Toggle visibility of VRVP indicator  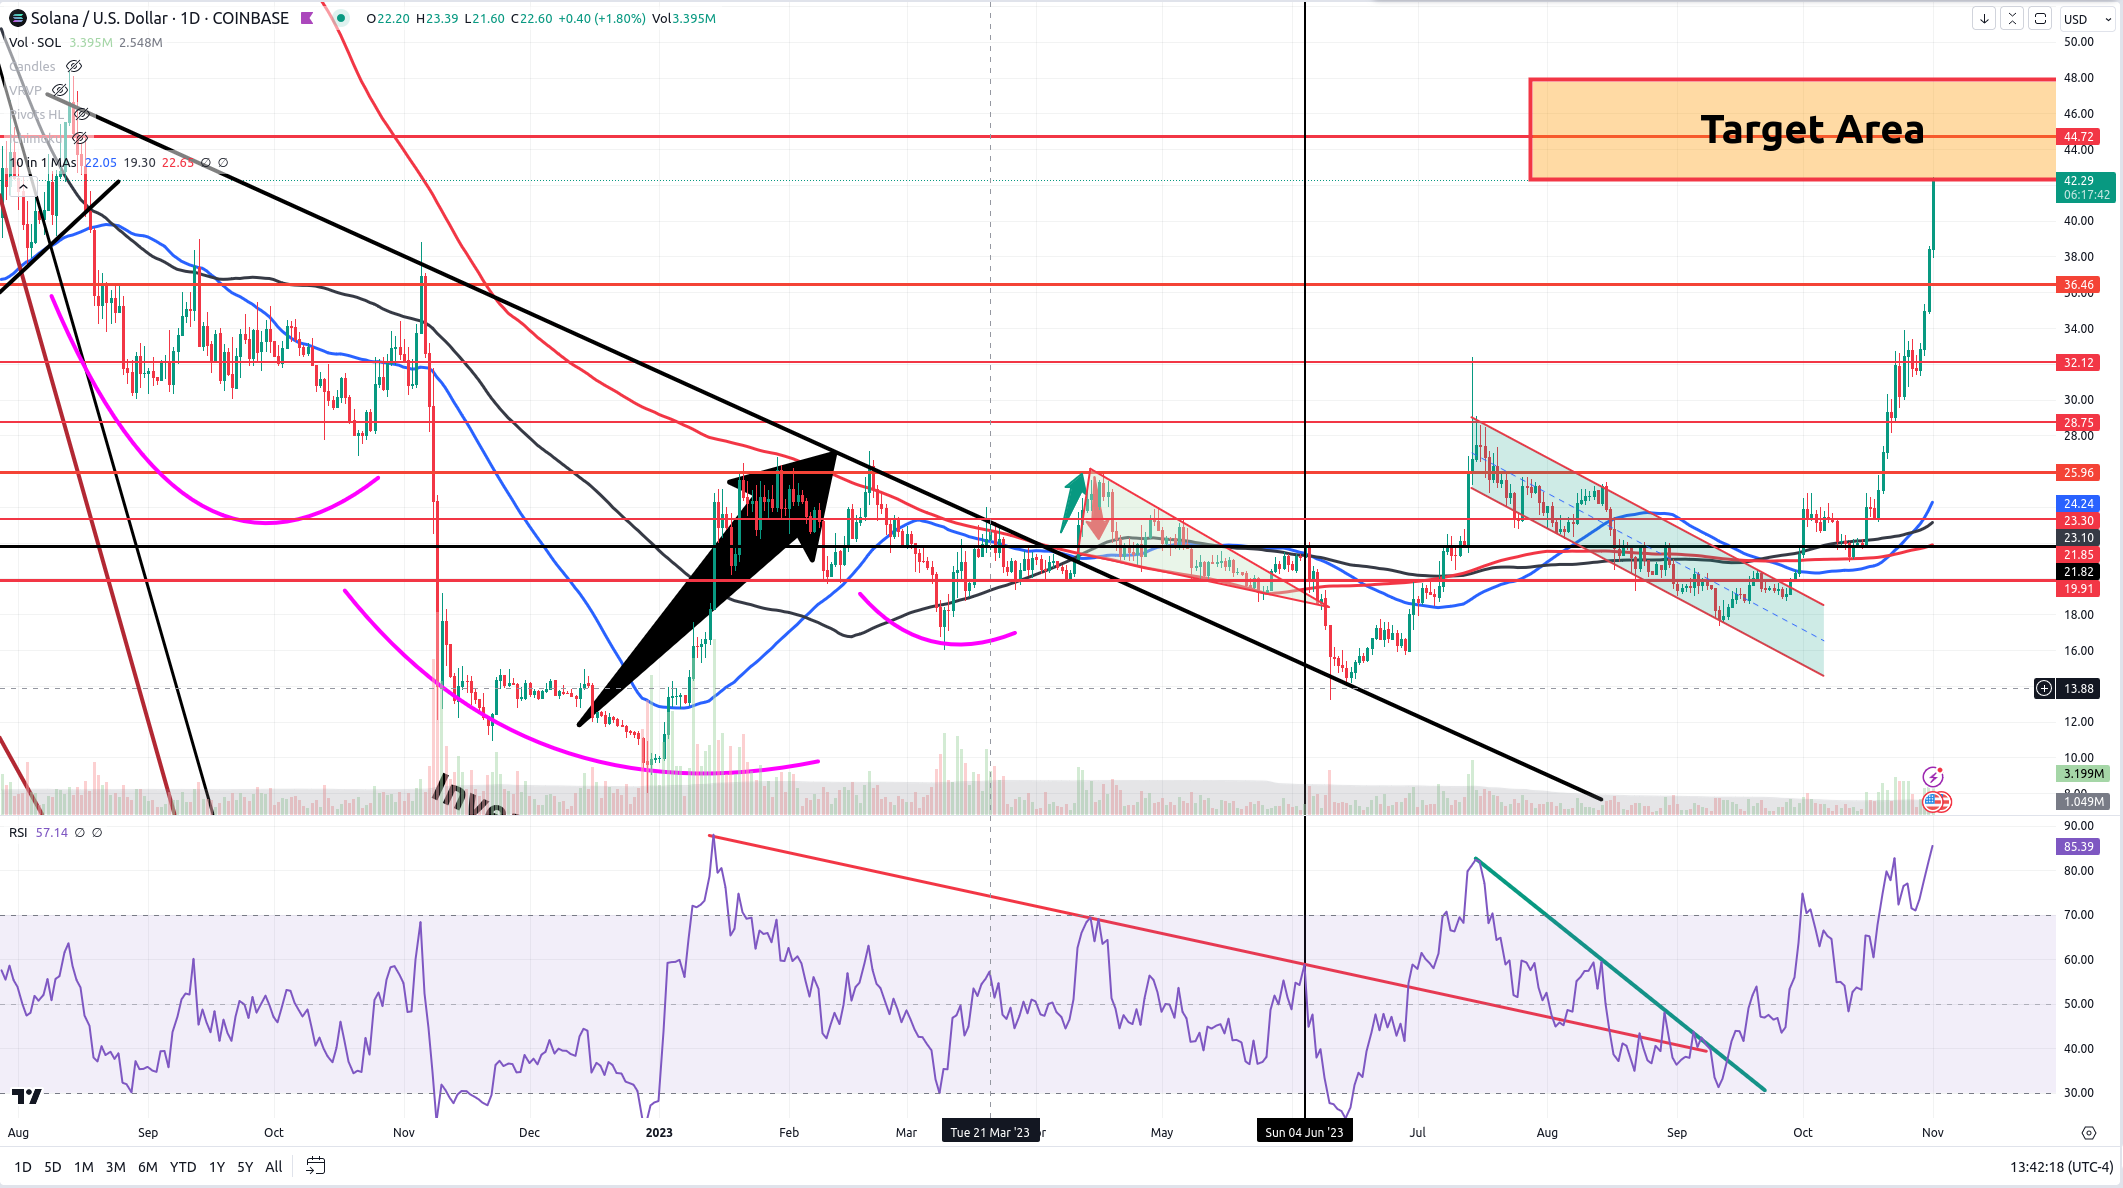(x=60, y=90)
